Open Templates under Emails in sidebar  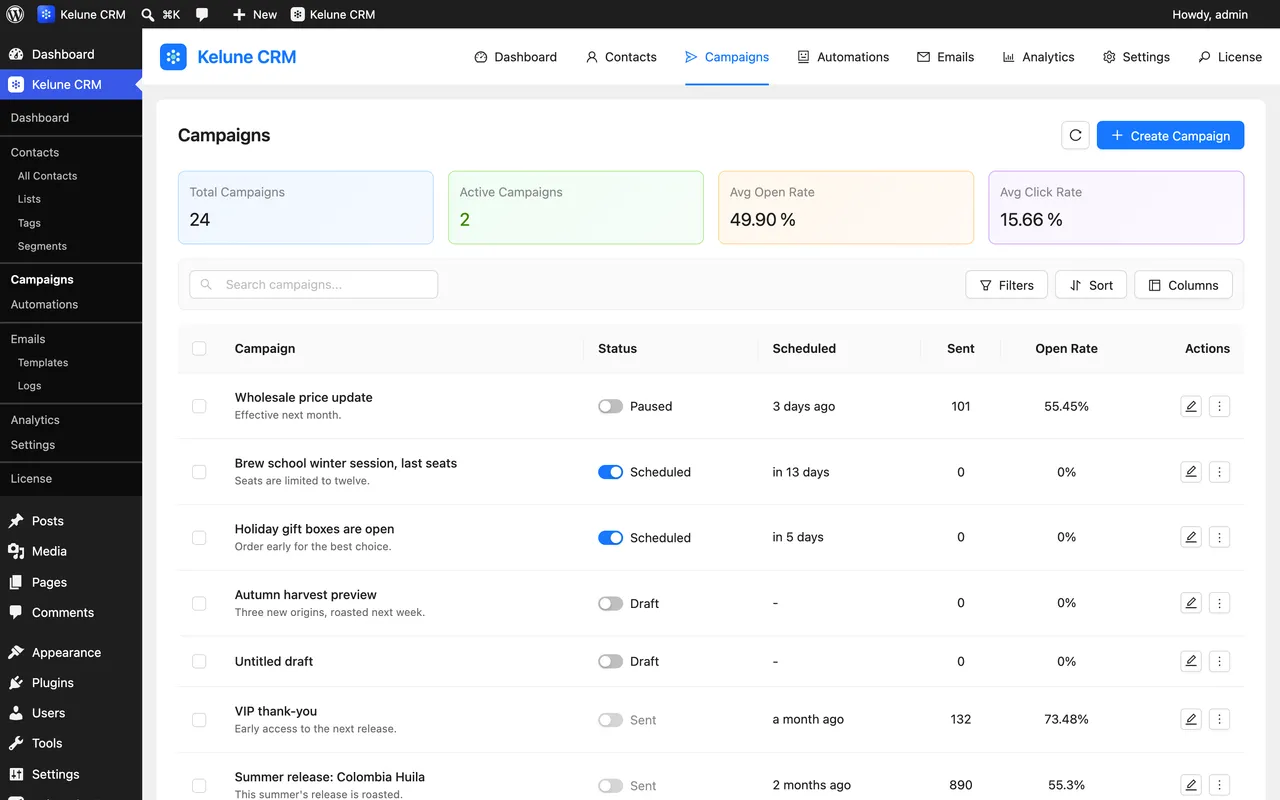[43, 363]
